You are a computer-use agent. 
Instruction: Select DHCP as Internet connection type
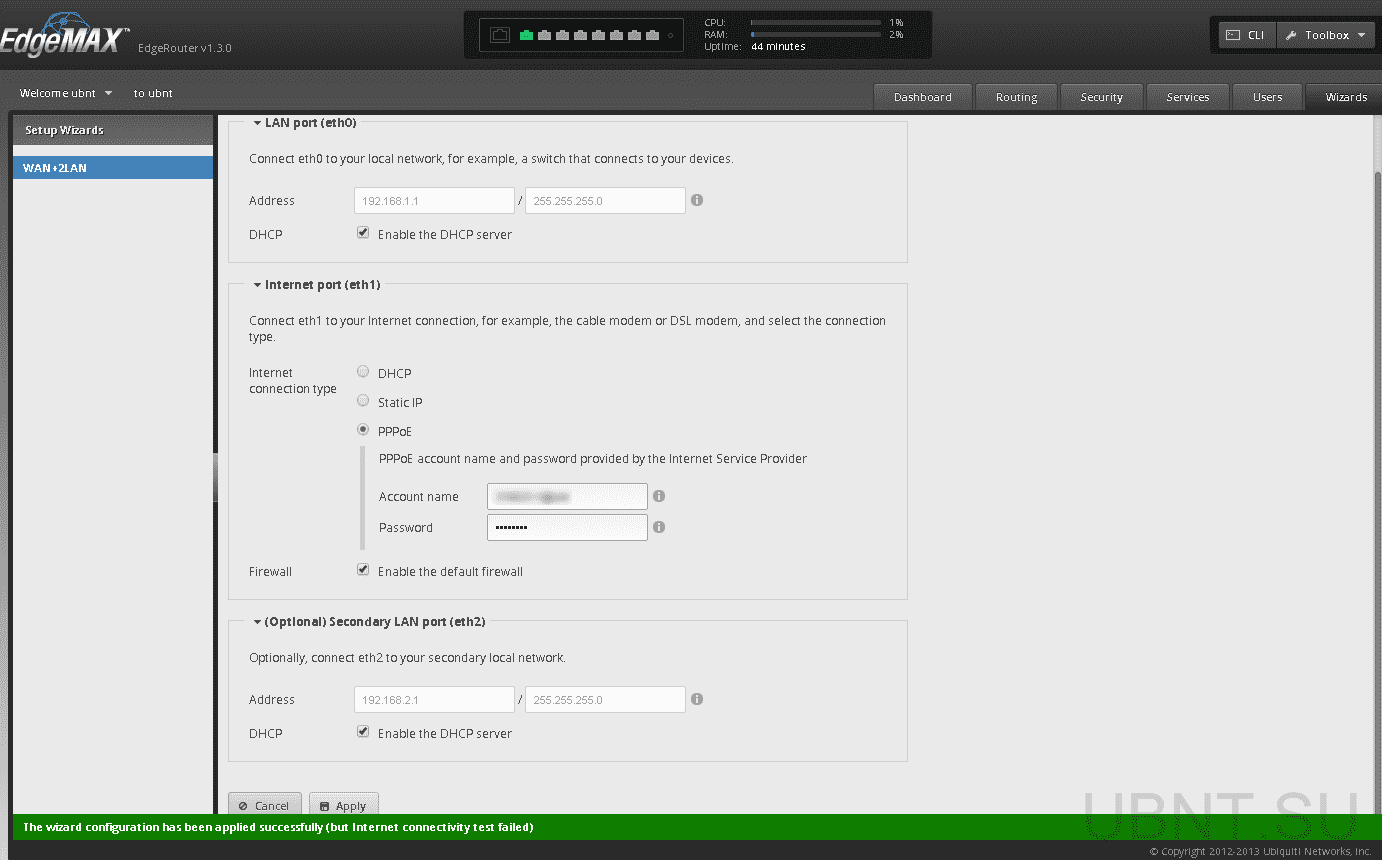(x=363, y=372)
